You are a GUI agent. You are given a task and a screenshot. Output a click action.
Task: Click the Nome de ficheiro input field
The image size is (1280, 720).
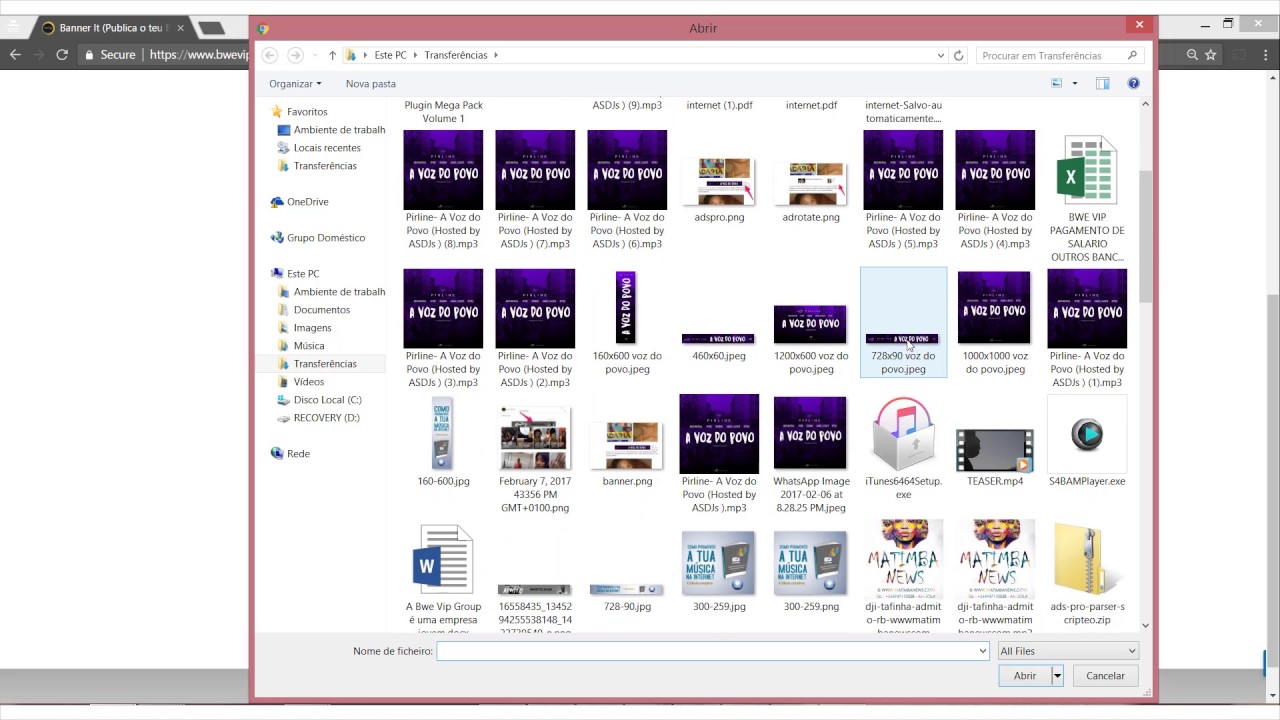713,651
